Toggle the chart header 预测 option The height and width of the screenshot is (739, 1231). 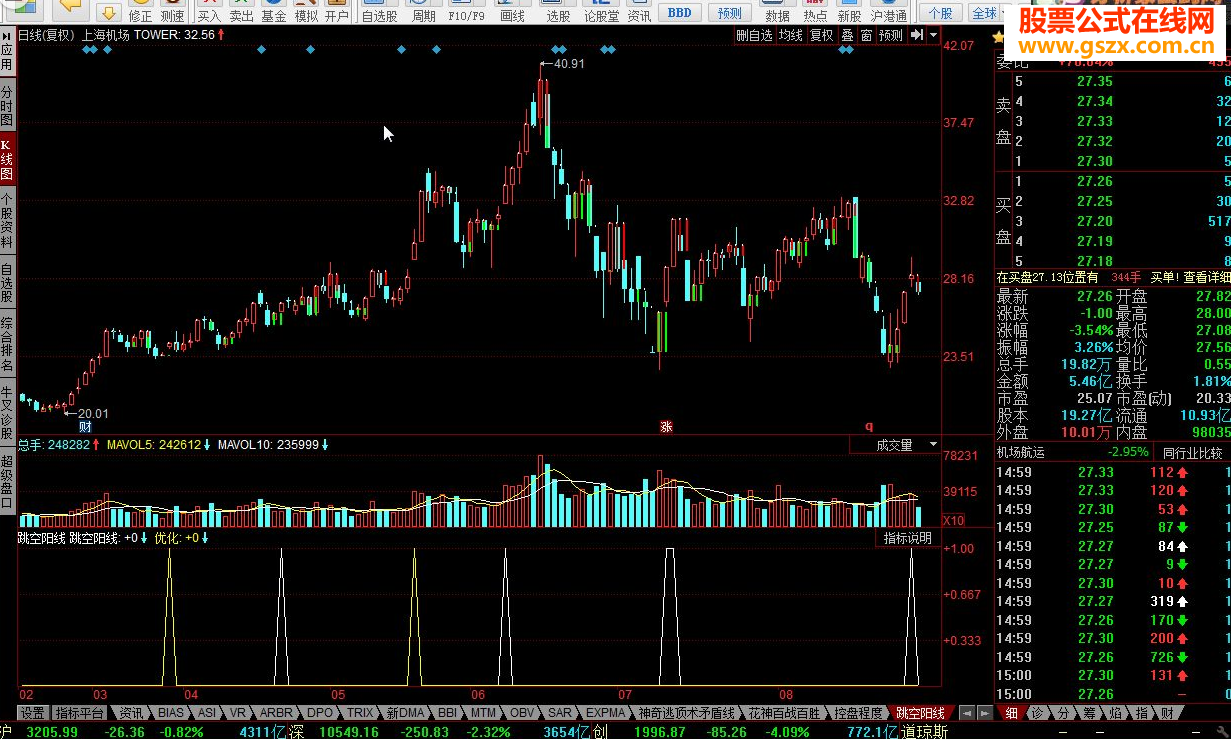tap(890, 35)
